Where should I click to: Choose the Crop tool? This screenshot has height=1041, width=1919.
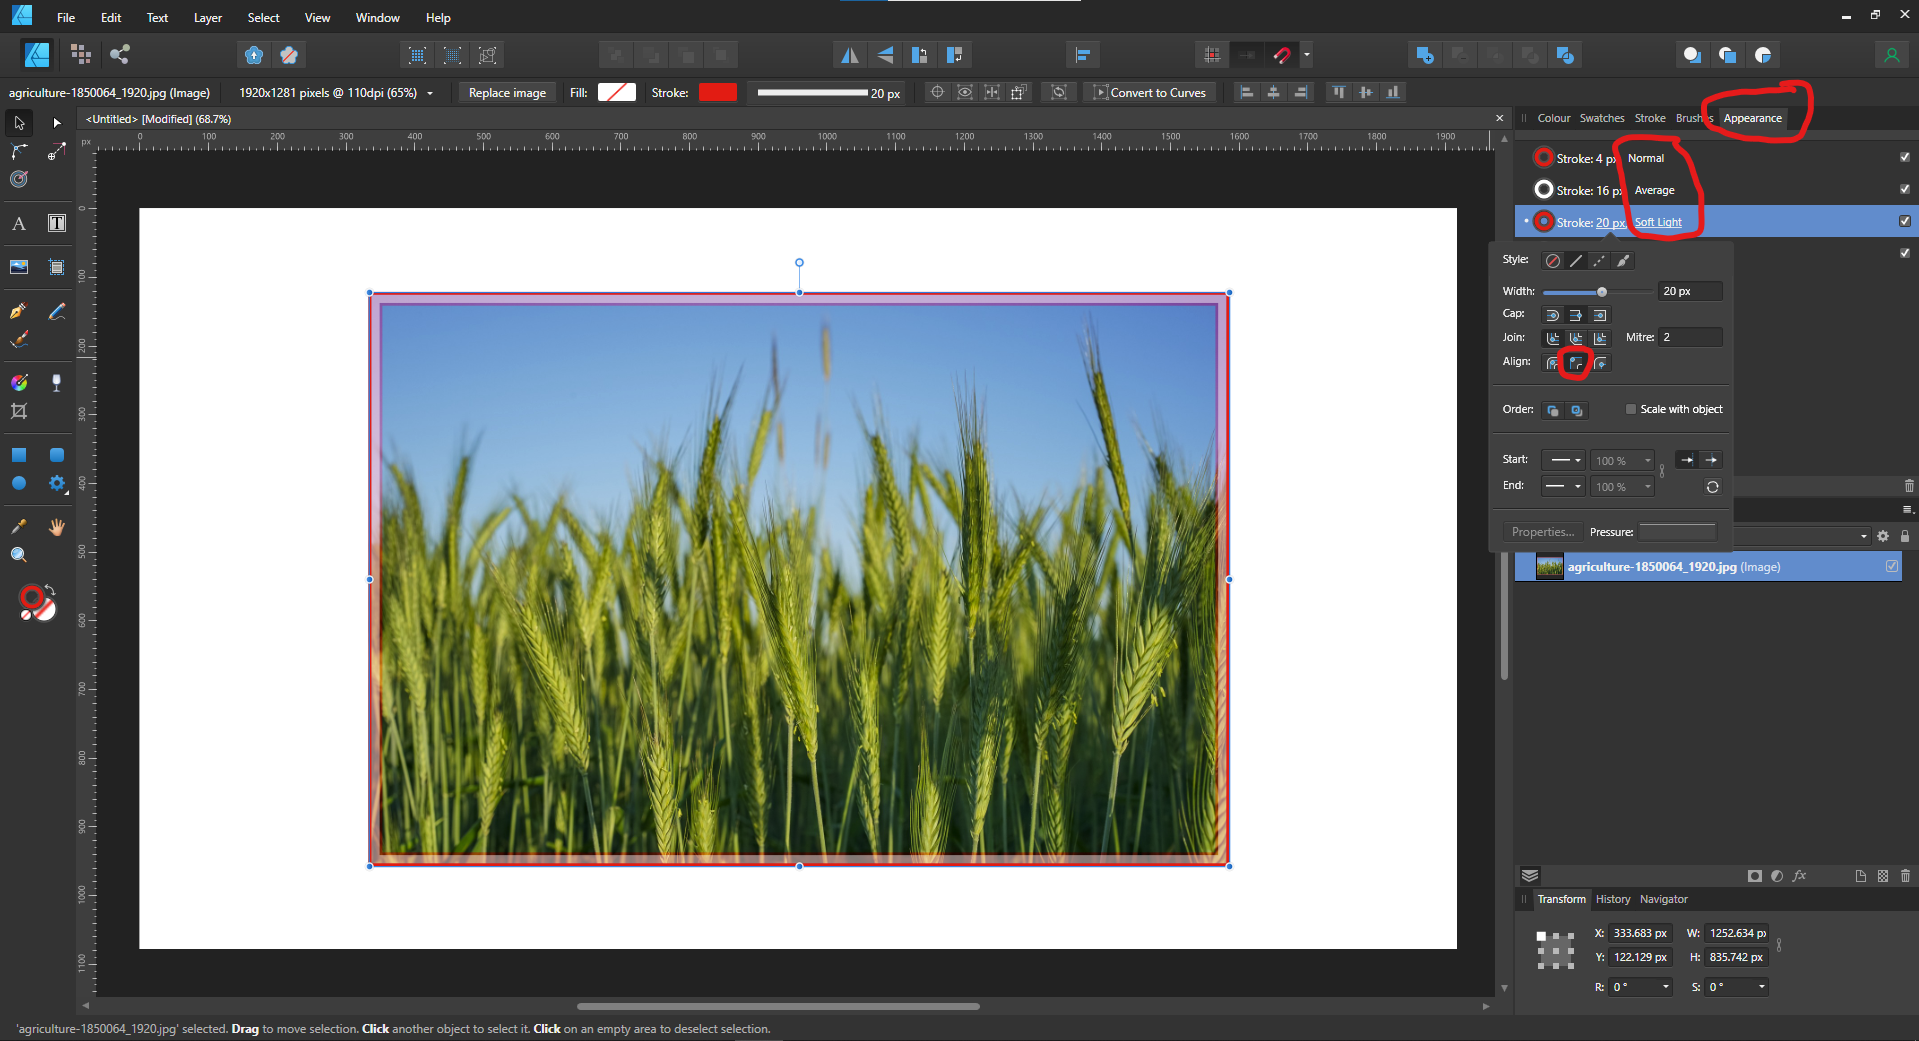19,411
